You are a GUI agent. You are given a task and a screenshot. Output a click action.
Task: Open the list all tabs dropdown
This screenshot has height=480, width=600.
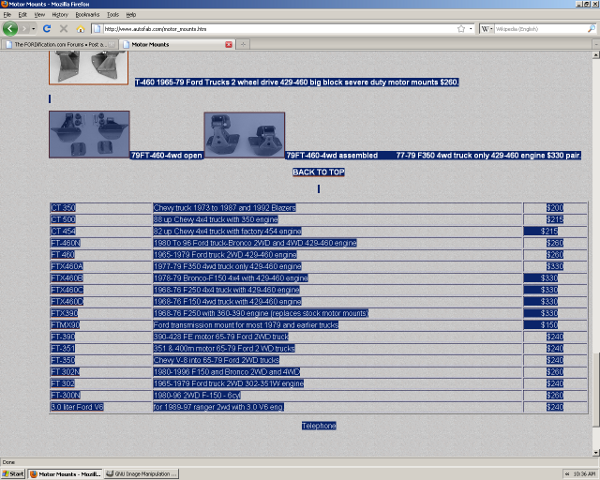[x=596, y=45]
